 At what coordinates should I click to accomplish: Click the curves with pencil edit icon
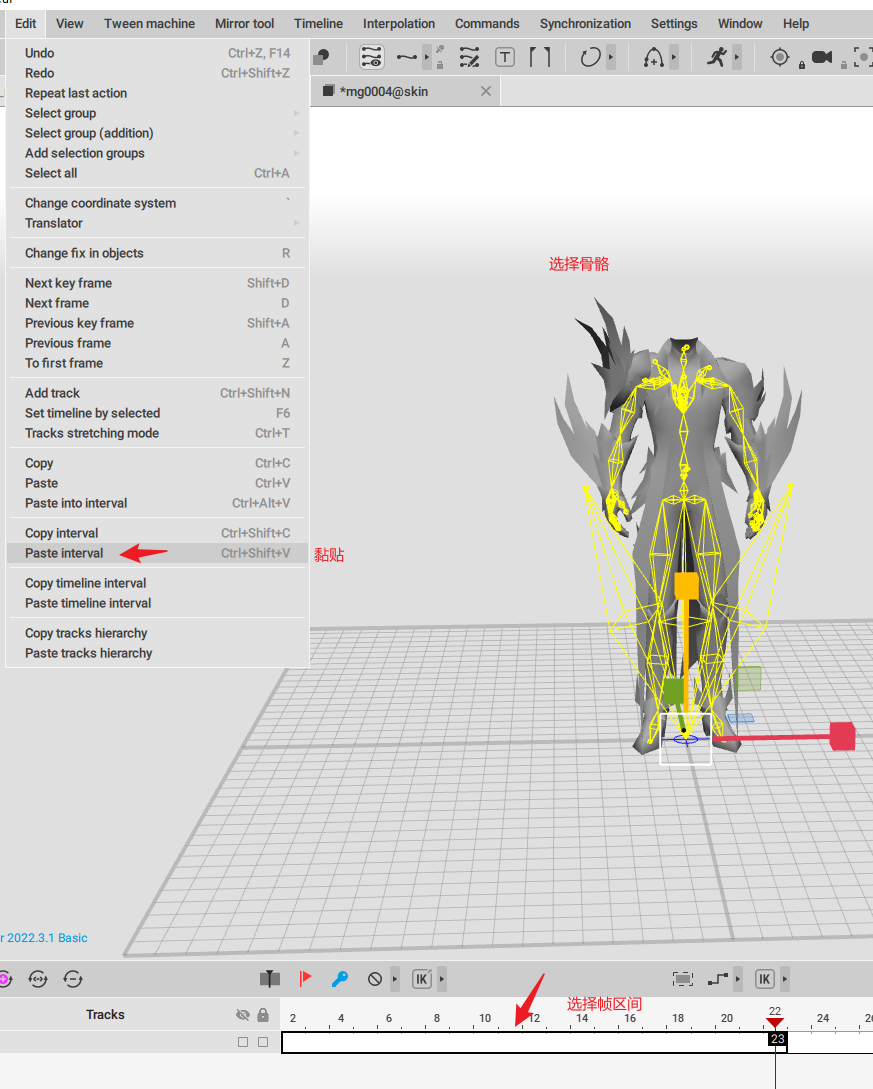tap(469, 57)
